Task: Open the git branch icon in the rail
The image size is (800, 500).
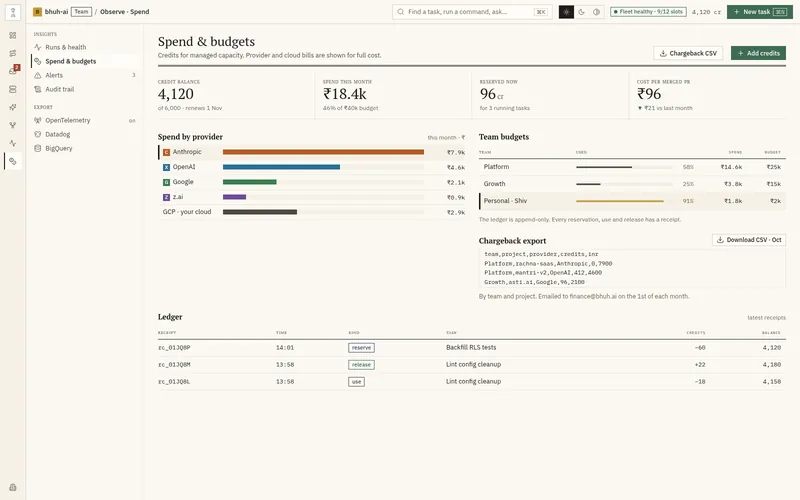Action: coord(13,125)
